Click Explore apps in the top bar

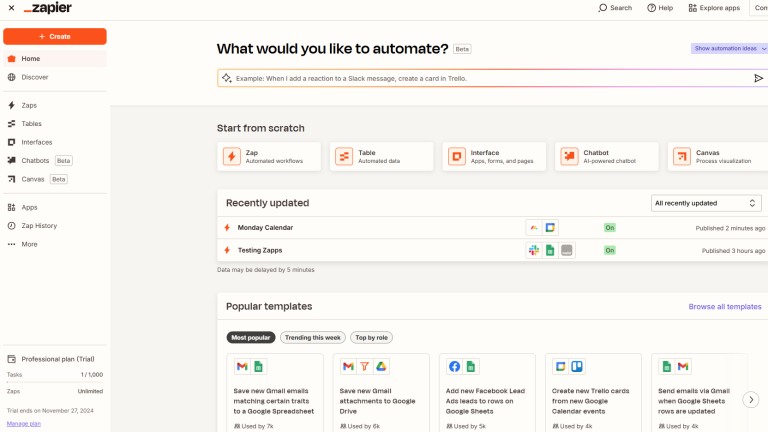pyautogui.click(x=714, y=8)
